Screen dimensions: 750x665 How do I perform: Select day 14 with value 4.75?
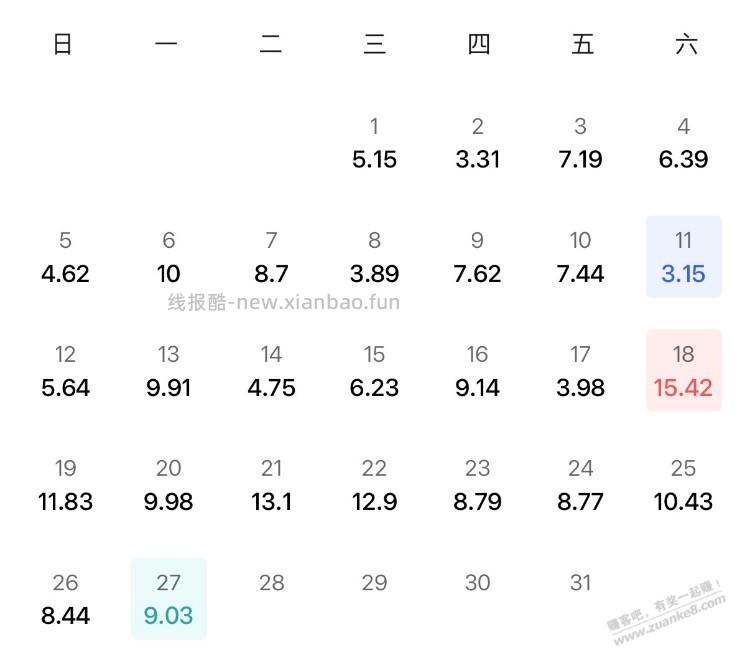(271, 371)
